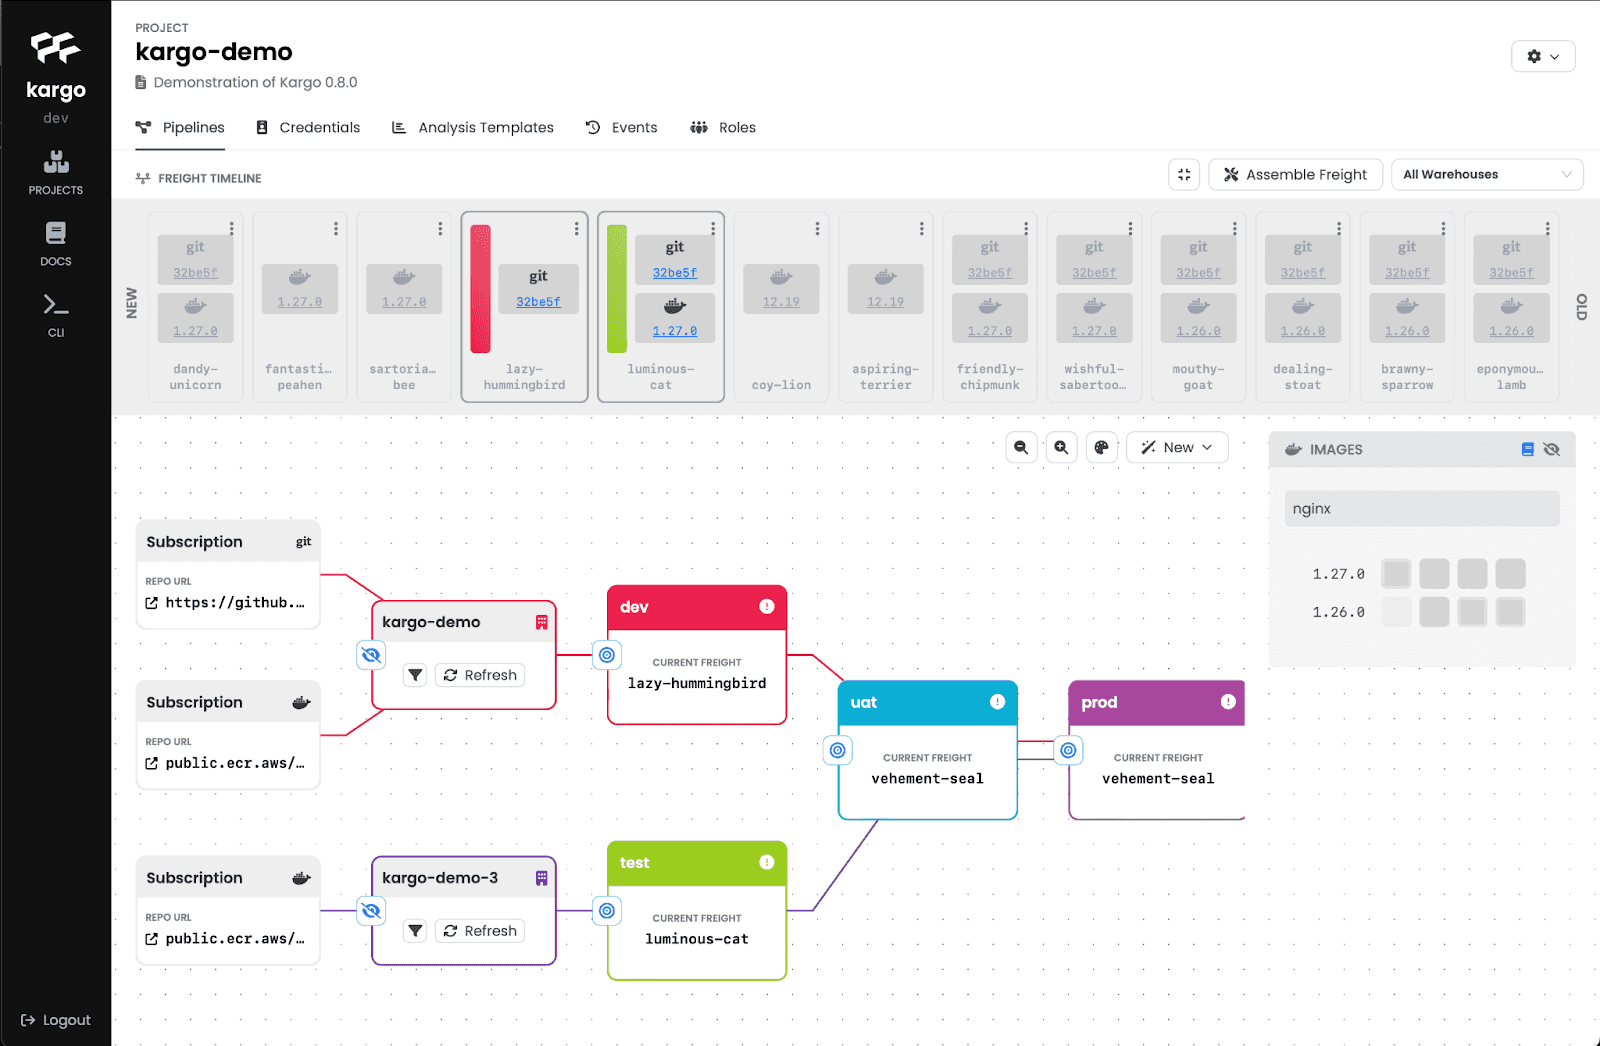Collapse the freight timeline view icon
Image resolution: width=1600 pixels, height=1046 pixels.
pyautogui.click(x=1184, y=174)
